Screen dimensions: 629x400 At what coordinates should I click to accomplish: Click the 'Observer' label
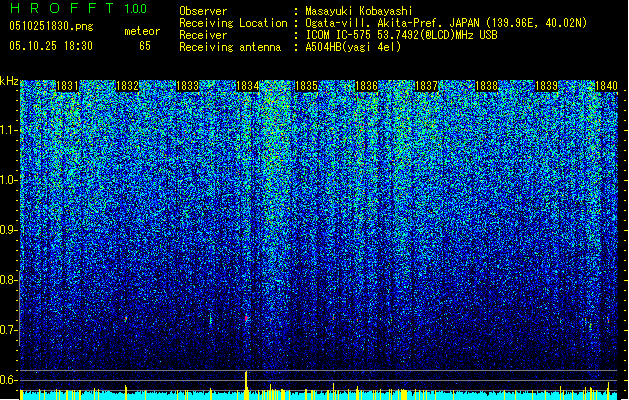203,11
